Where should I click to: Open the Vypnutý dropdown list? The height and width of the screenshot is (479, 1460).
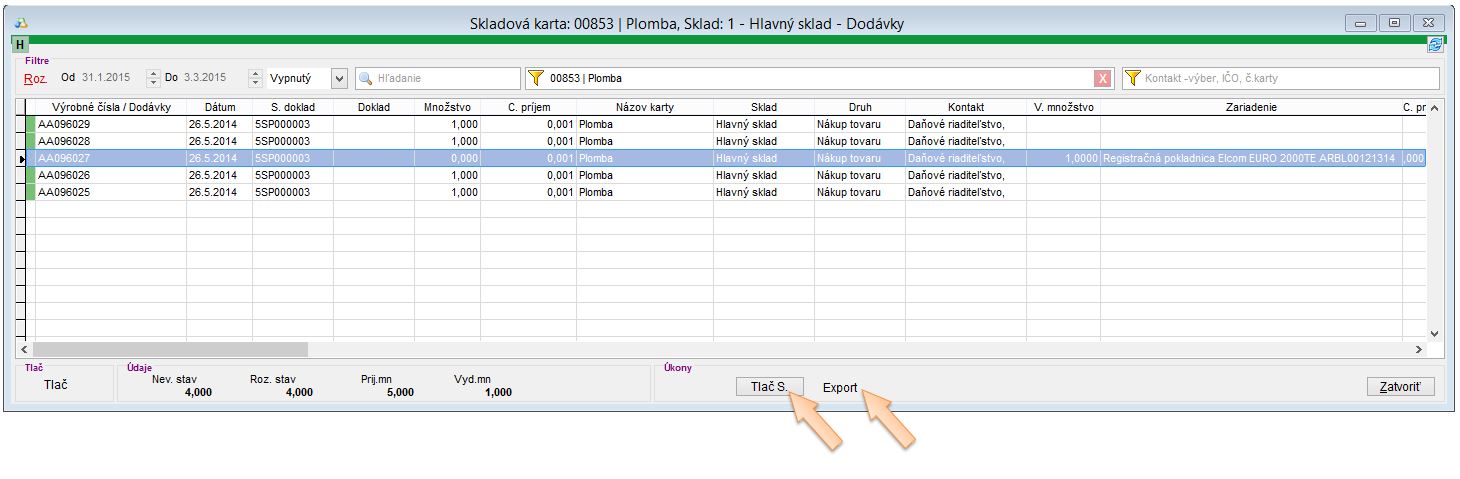tap(338, 78)
